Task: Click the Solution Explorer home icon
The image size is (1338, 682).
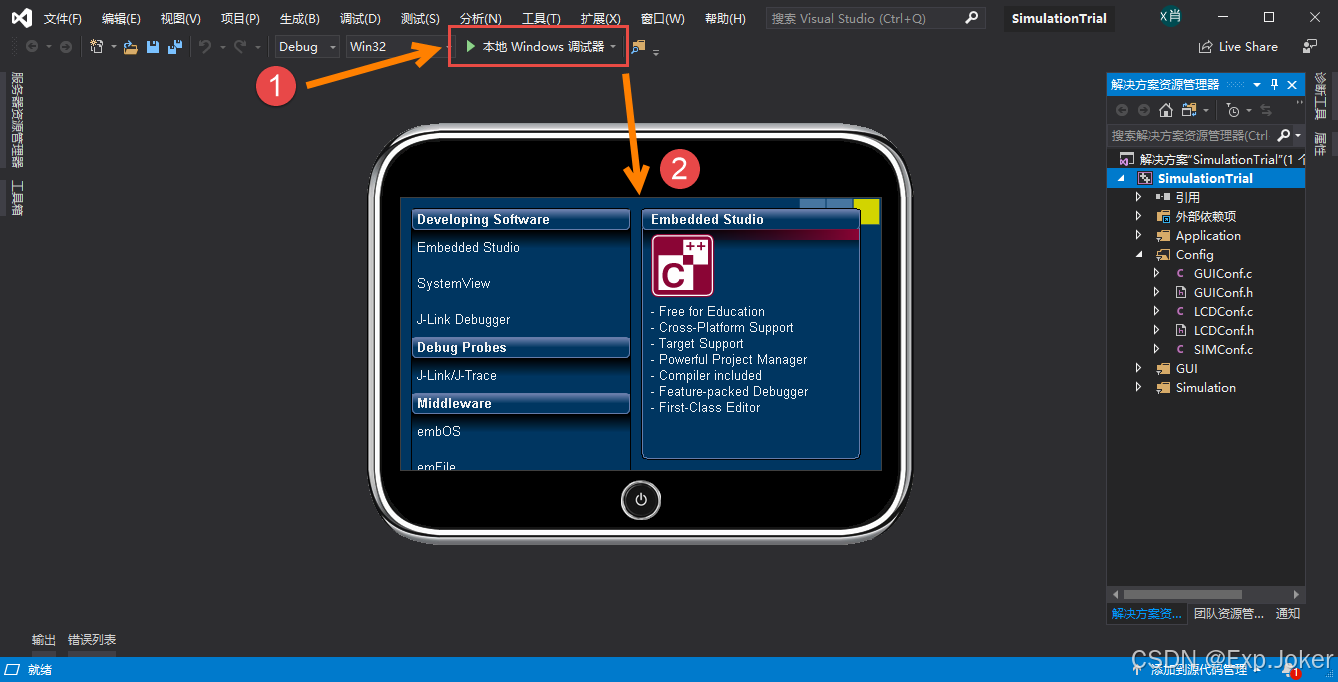Action: coord(1166,110)
